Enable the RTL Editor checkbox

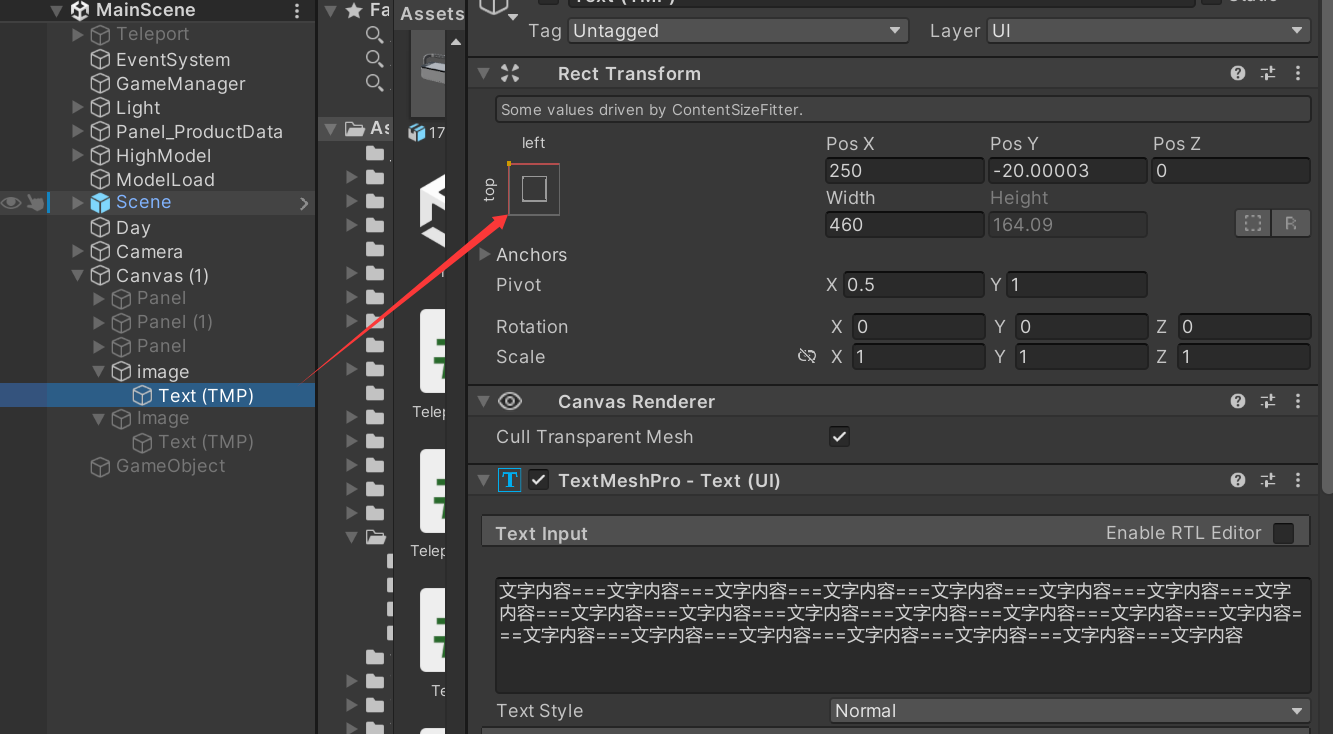[1283, 533]
